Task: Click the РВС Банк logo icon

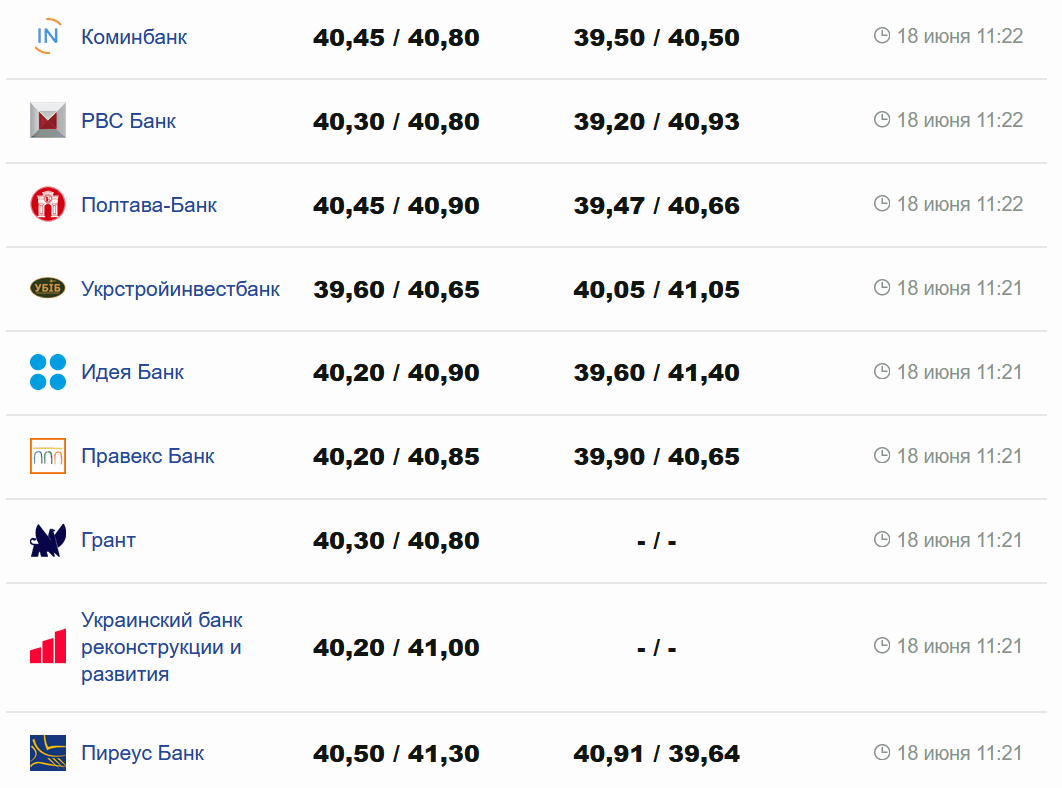Action: (48, 121)
